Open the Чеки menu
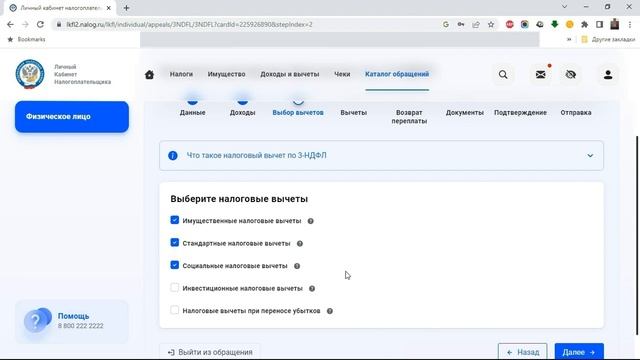The image size is (640, 360). pos(342,74)
